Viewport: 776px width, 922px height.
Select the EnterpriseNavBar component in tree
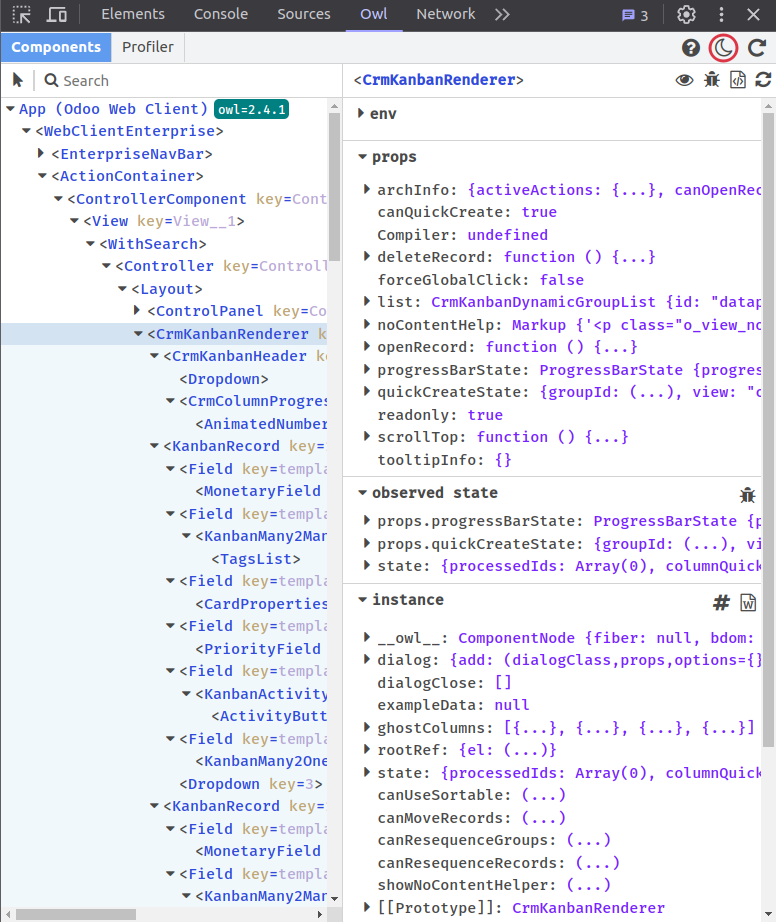132,154
